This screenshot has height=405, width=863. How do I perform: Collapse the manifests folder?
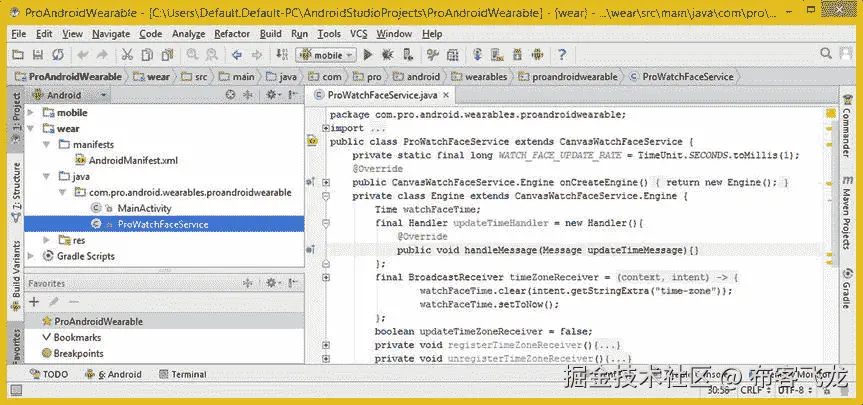tap(47, 145)
